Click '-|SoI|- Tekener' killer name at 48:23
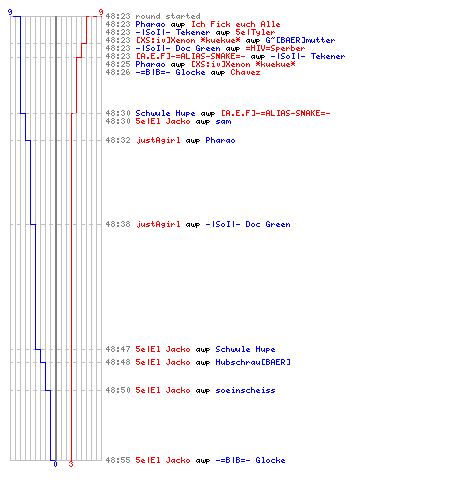Screen dimensions: 450x500 [x=173, y=32]
